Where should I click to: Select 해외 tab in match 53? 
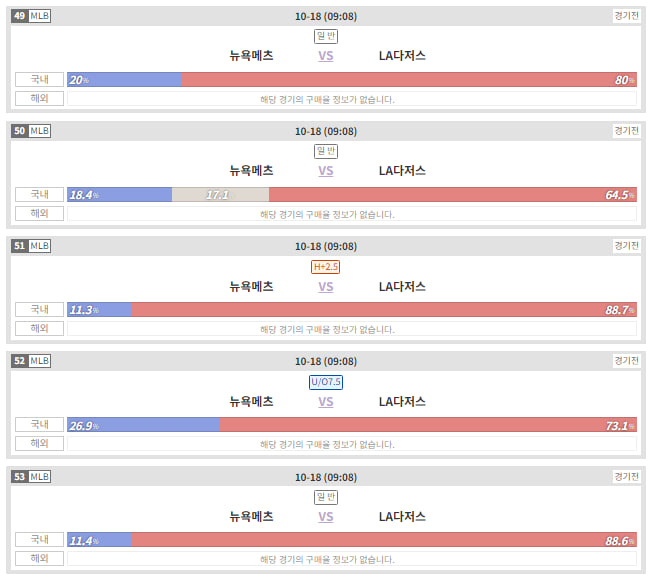click(x=39, y=558)
